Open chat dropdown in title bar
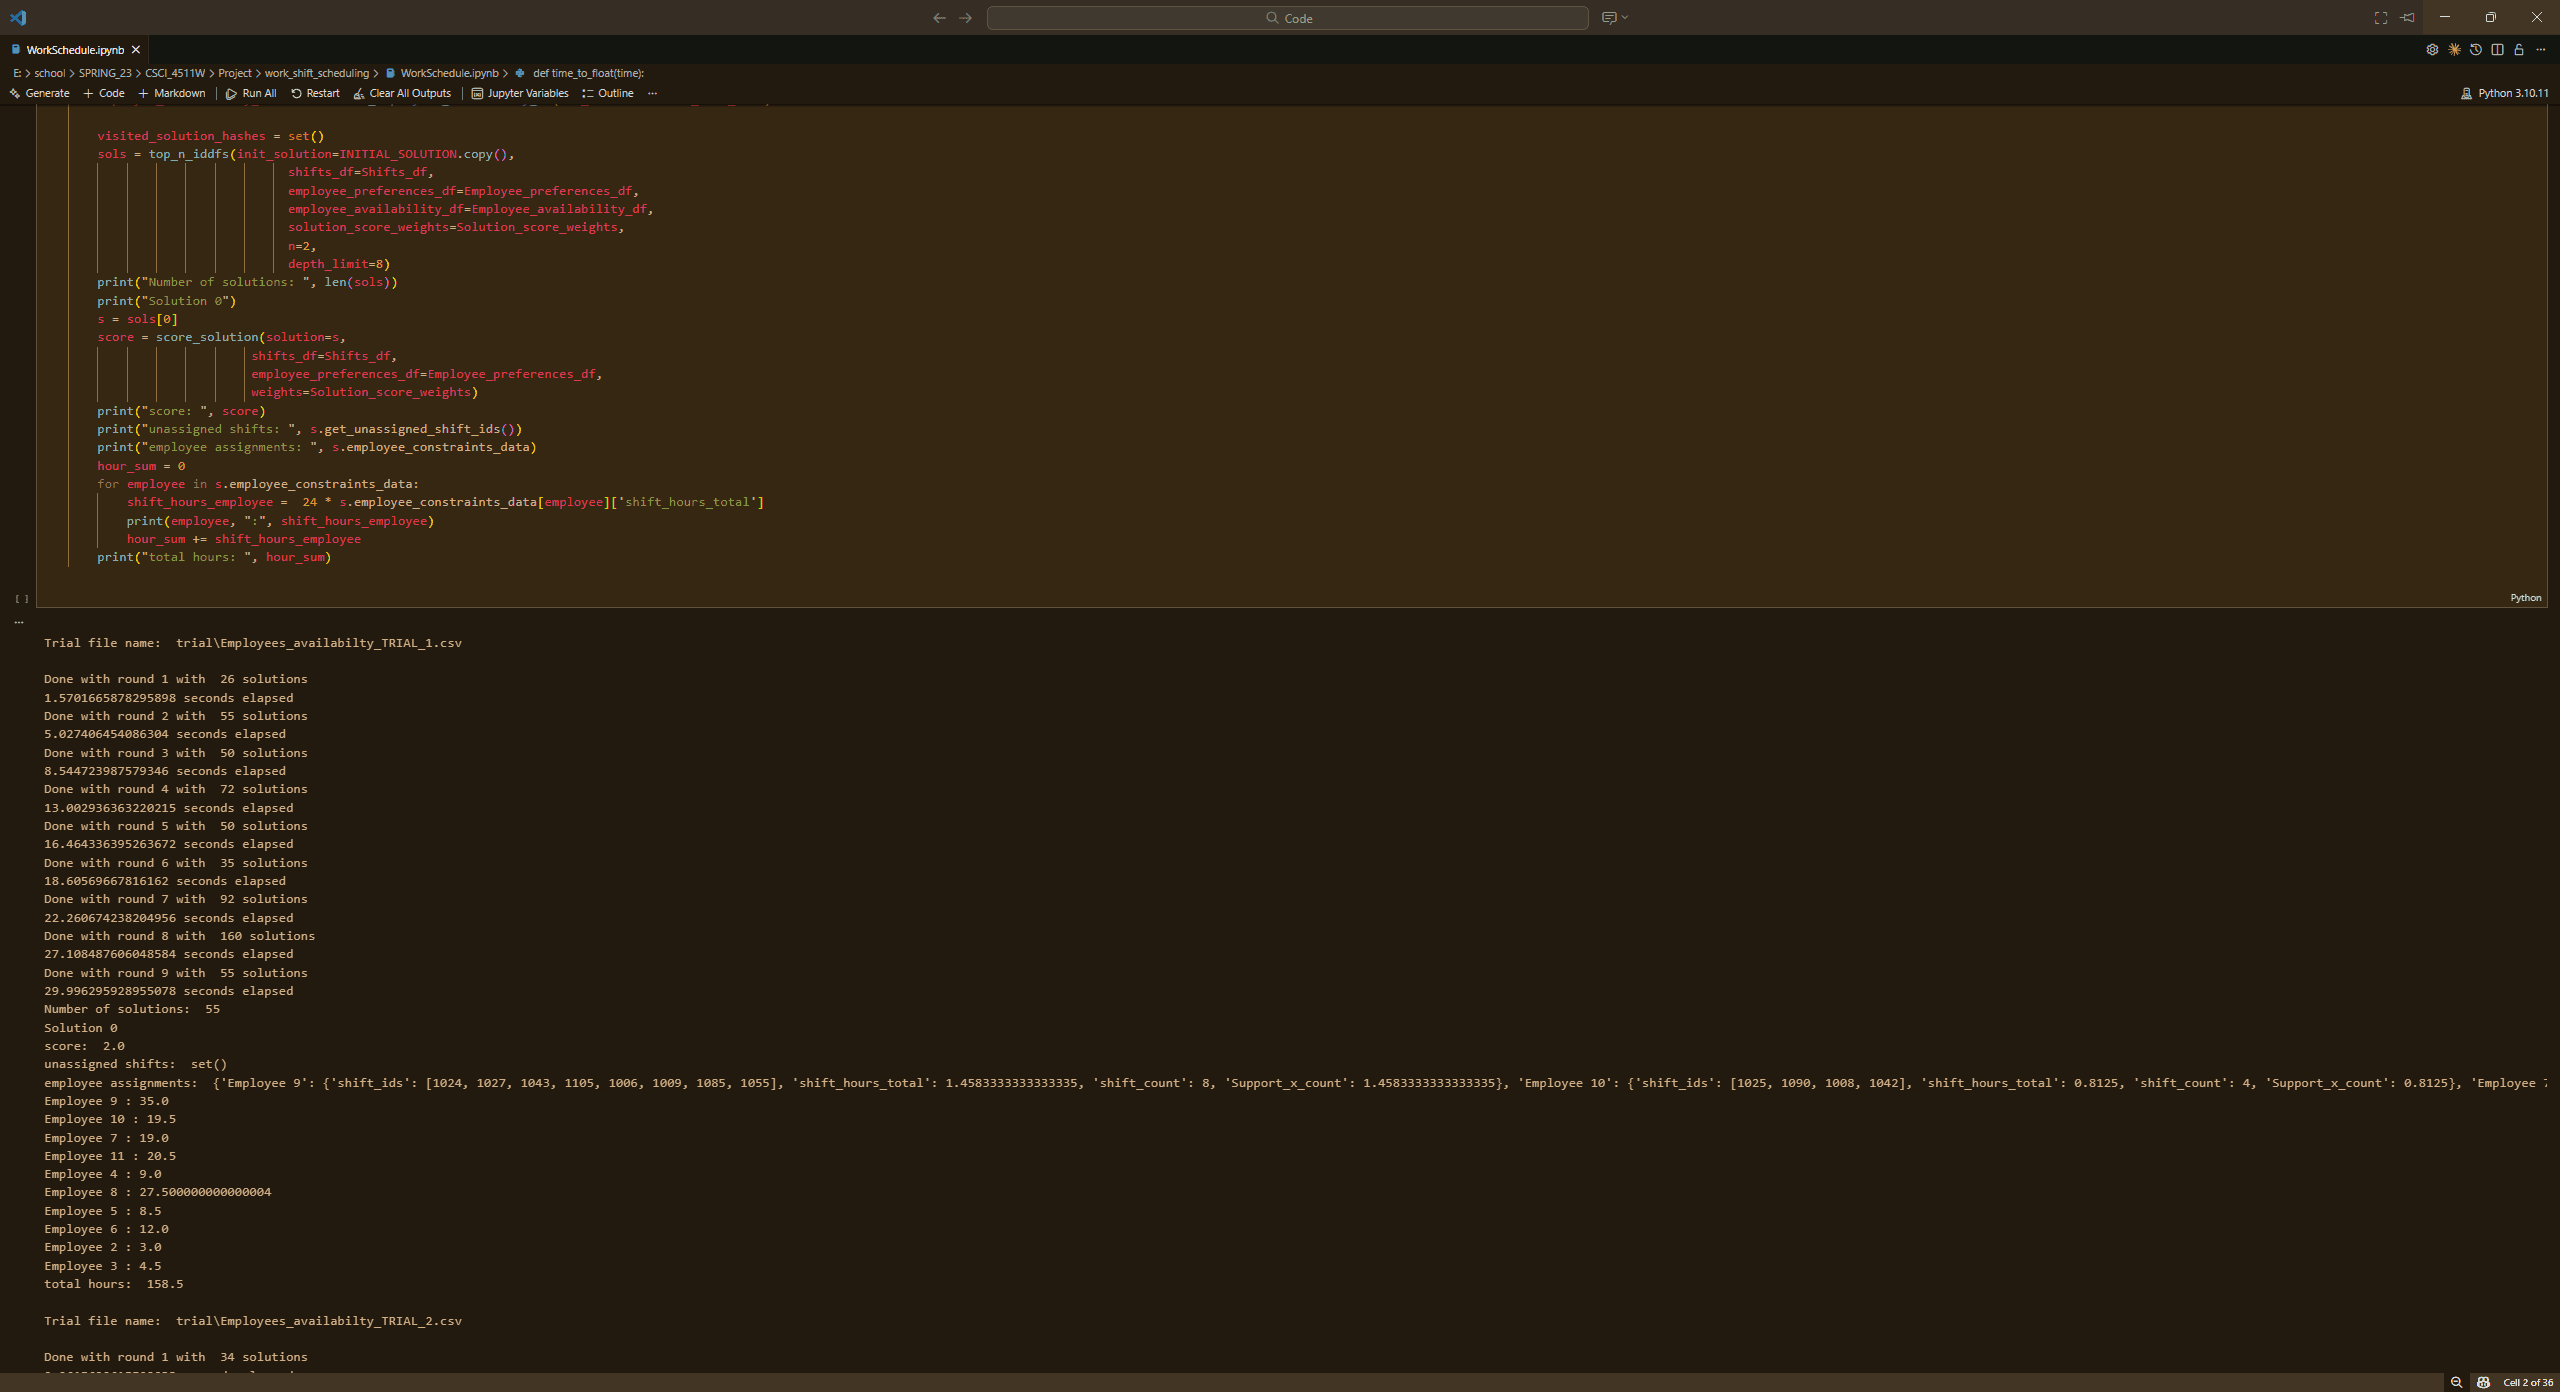 (1624, 18)
